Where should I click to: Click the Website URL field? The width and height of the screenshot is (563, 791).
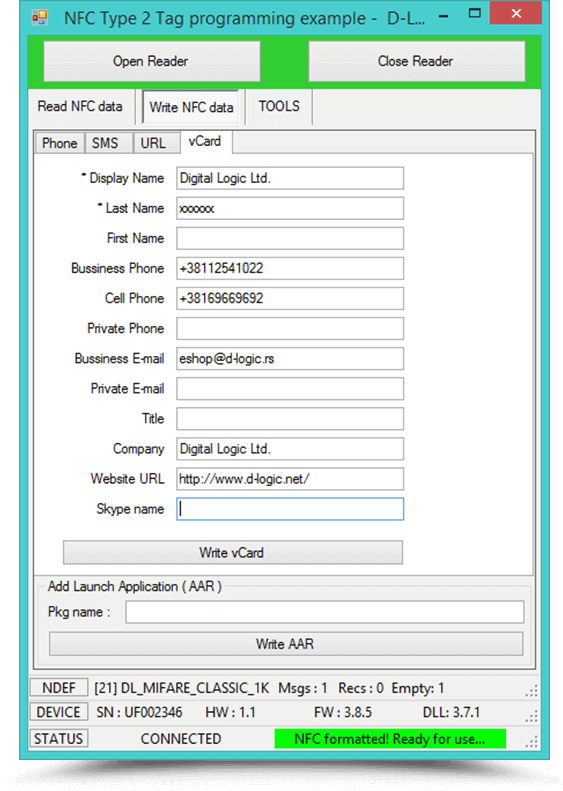[x=290, y=479]
